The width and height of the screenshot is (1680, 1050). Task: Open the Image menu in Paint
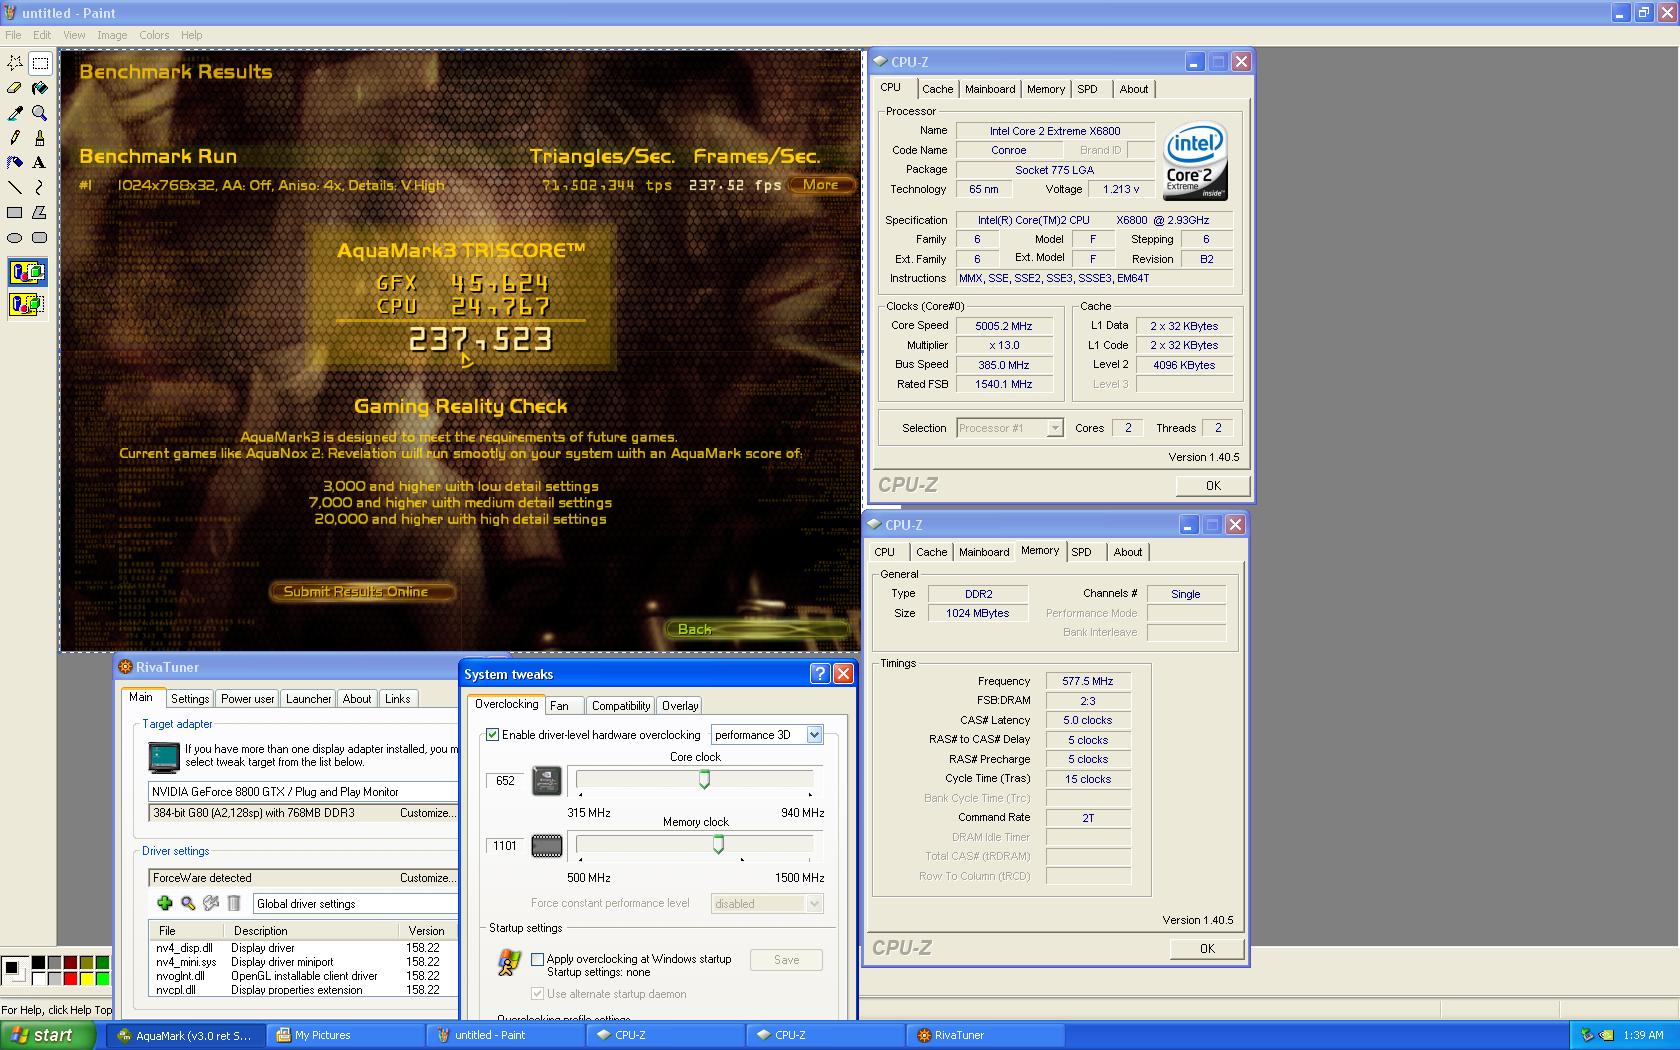(112, 35)
